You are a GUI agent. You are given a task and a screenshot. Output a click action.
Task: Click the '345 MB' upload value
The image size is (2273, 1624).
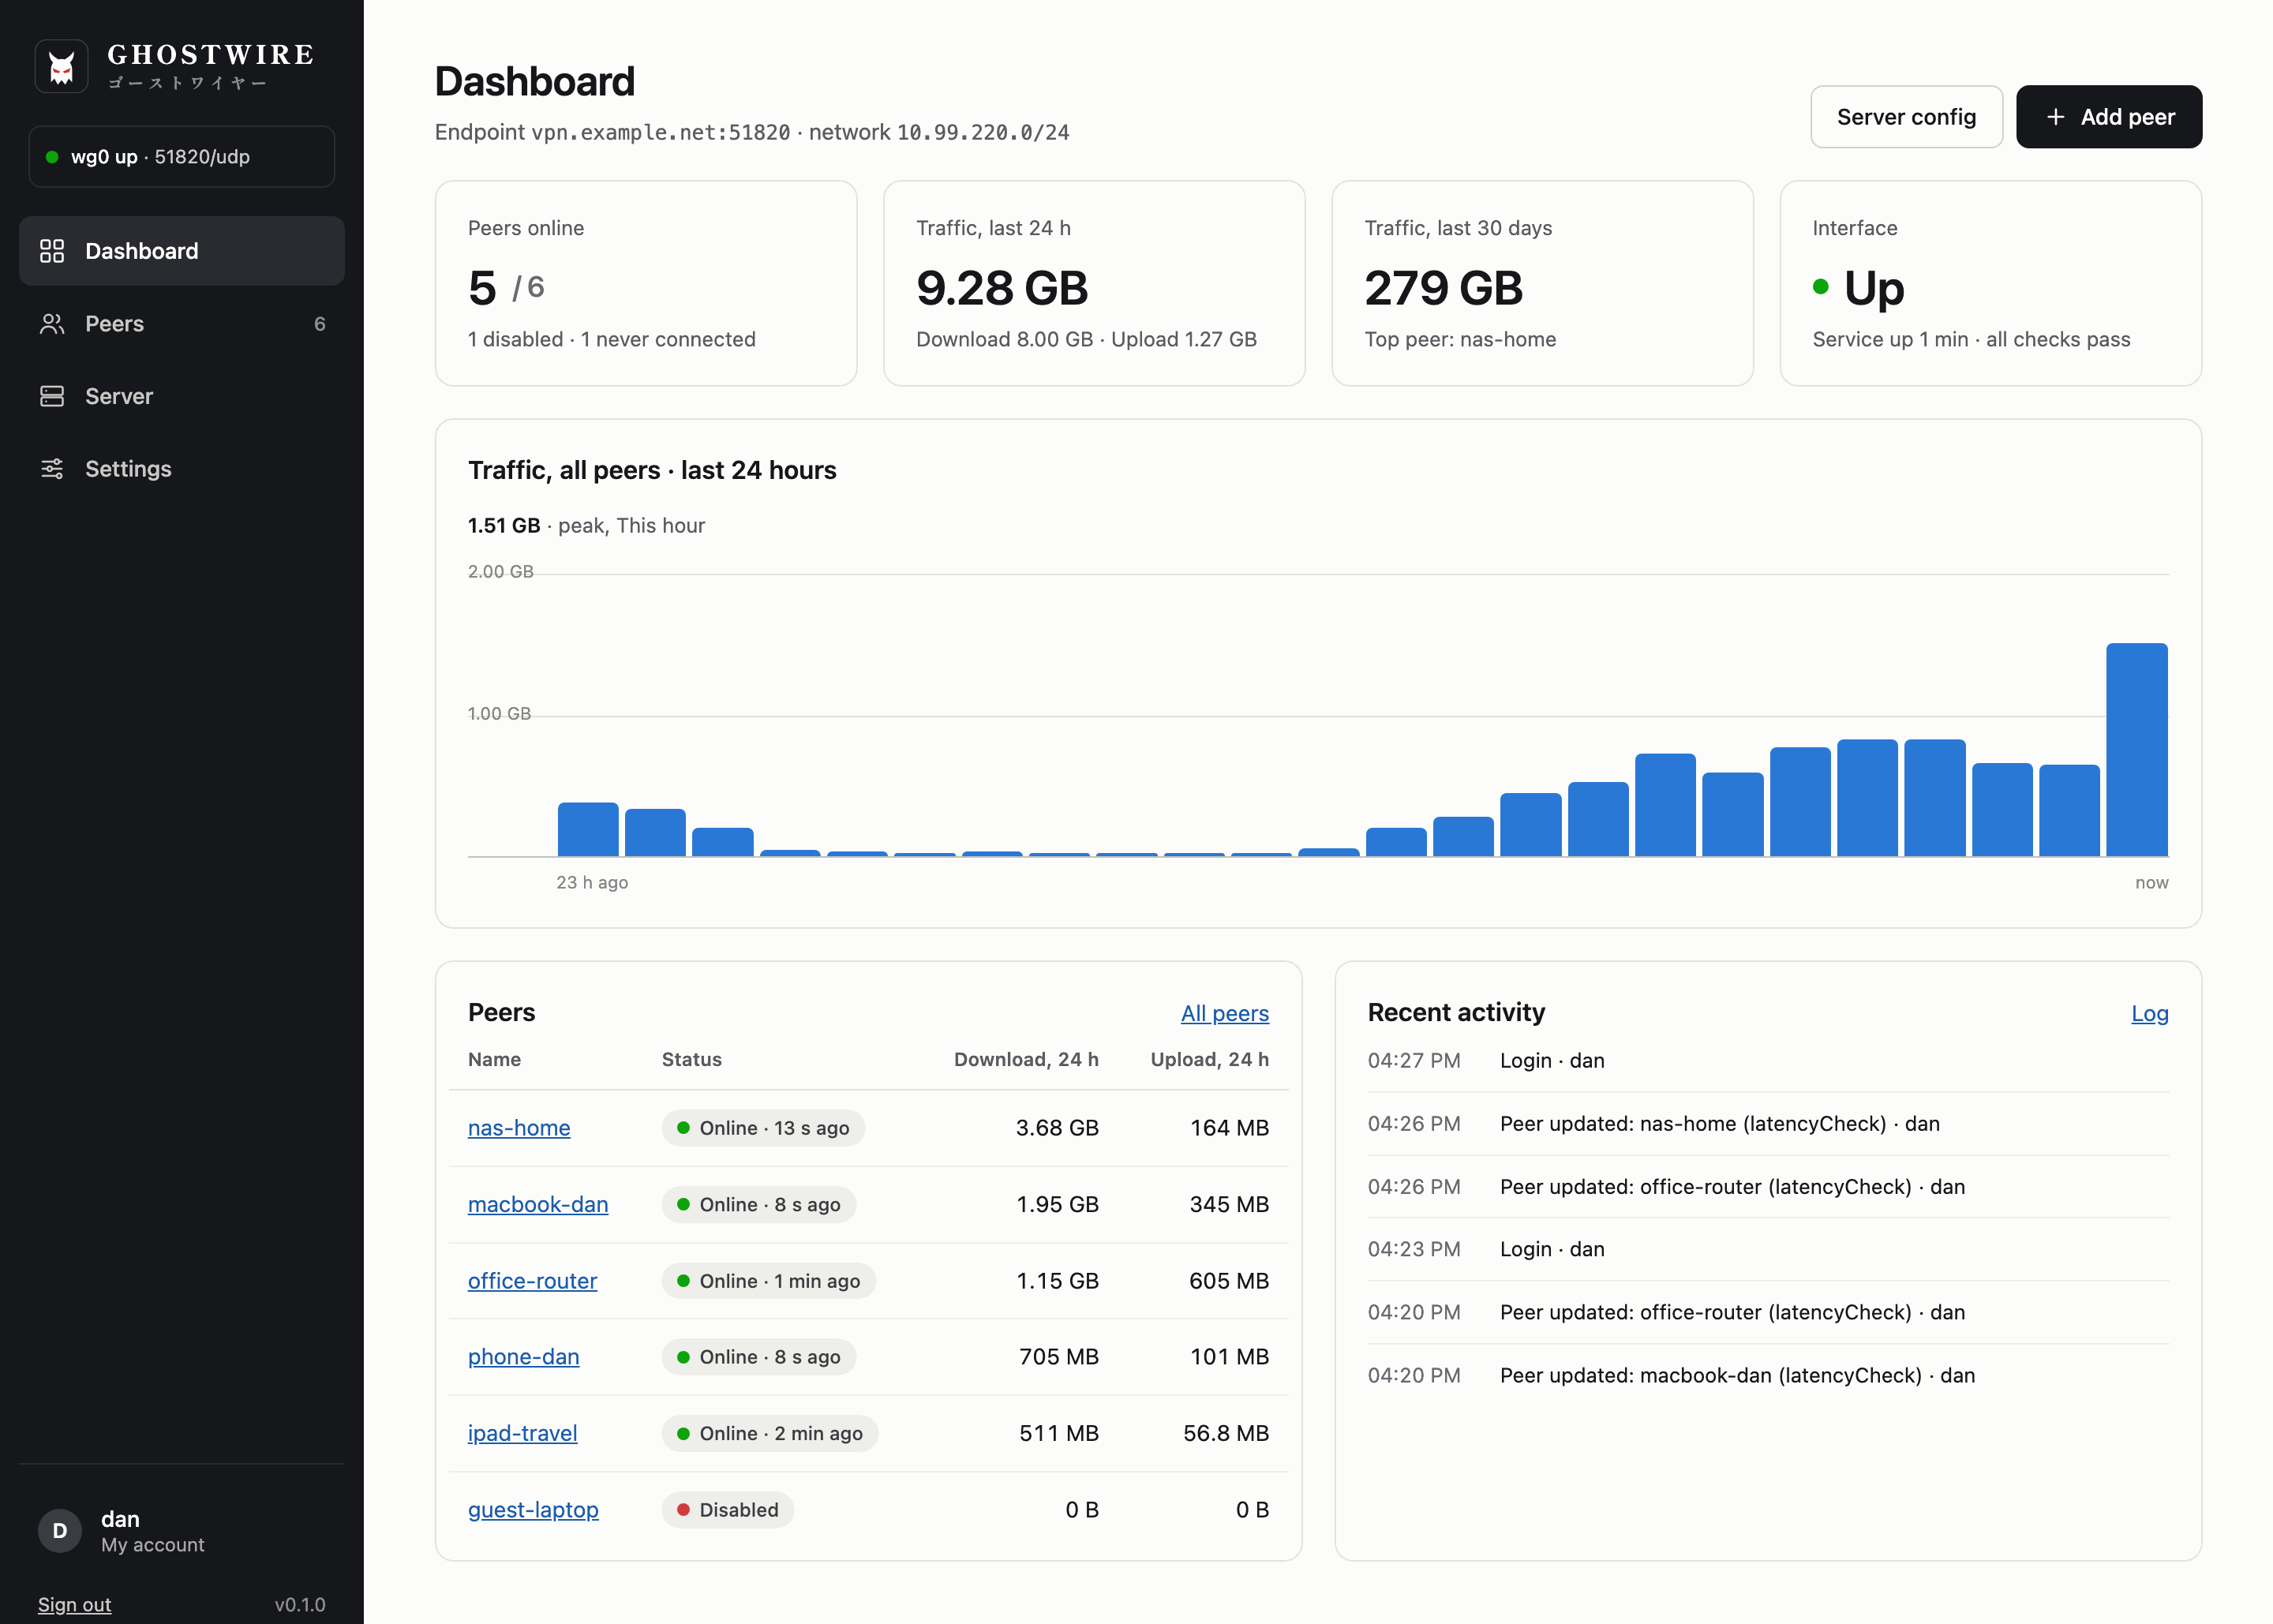[x=1229, y=1204]
